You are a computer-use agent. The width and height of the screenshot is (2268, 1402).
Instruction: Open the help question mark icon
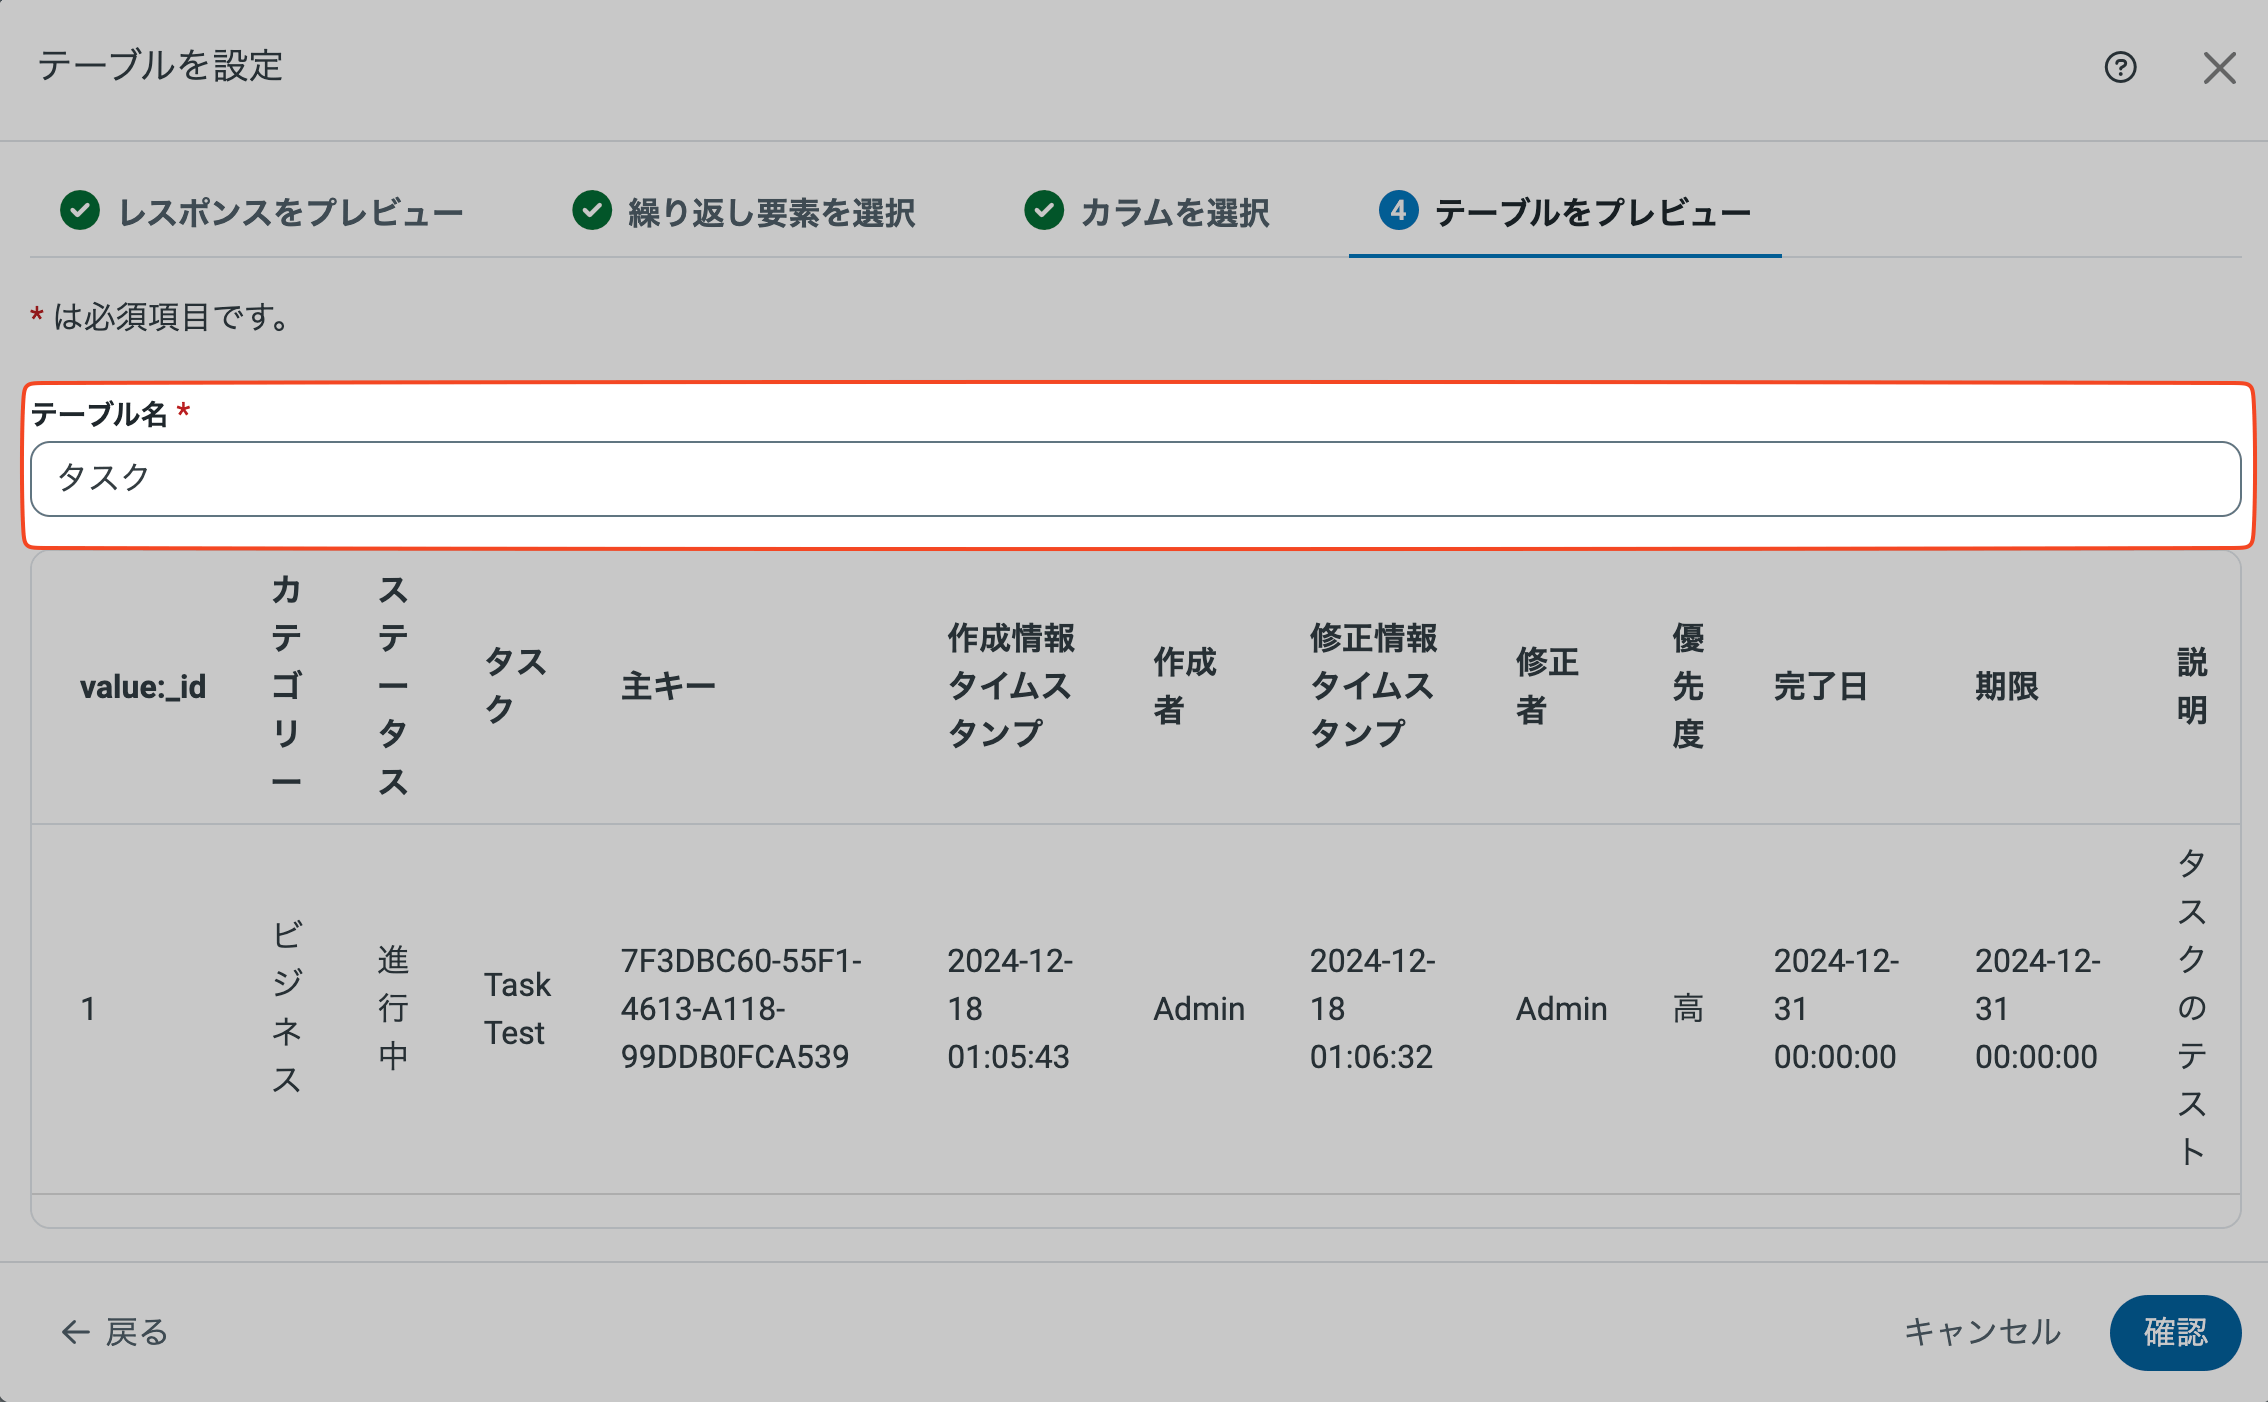(2120, 67)
